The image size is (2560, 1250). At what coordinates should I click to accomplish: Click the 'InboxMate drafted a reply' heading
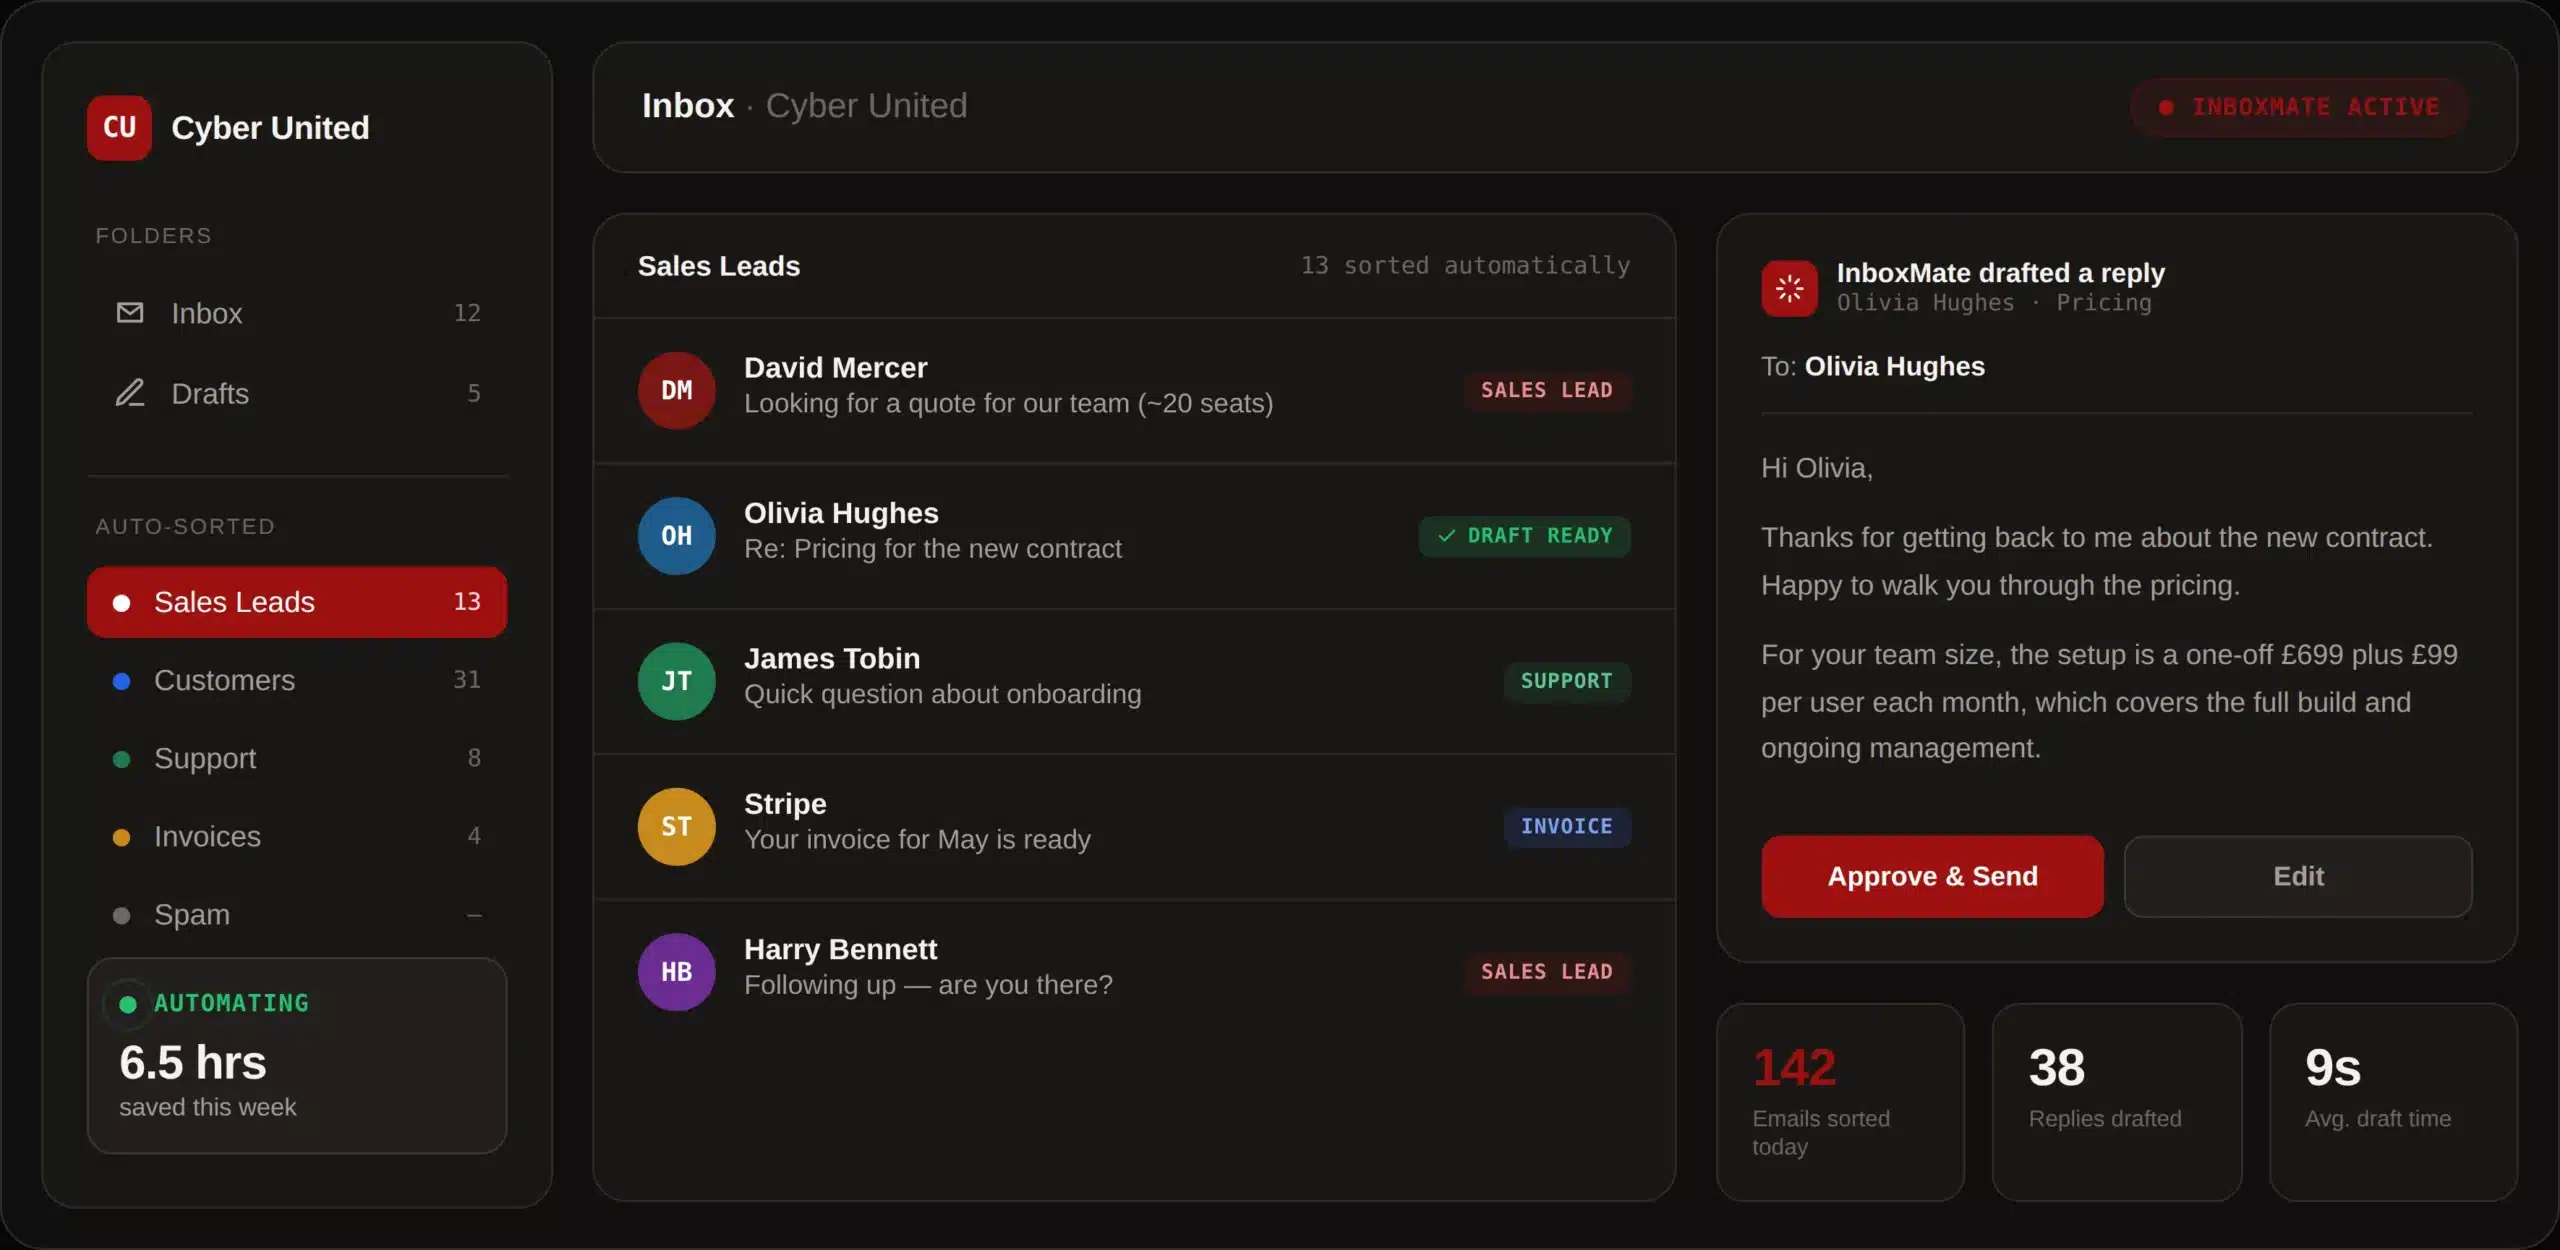point(2001,273)
